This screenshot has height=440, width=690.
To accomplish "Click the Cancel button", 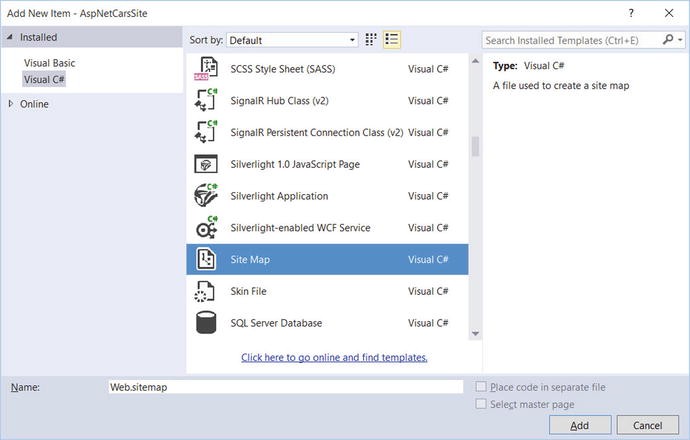I will click(647, 425).
